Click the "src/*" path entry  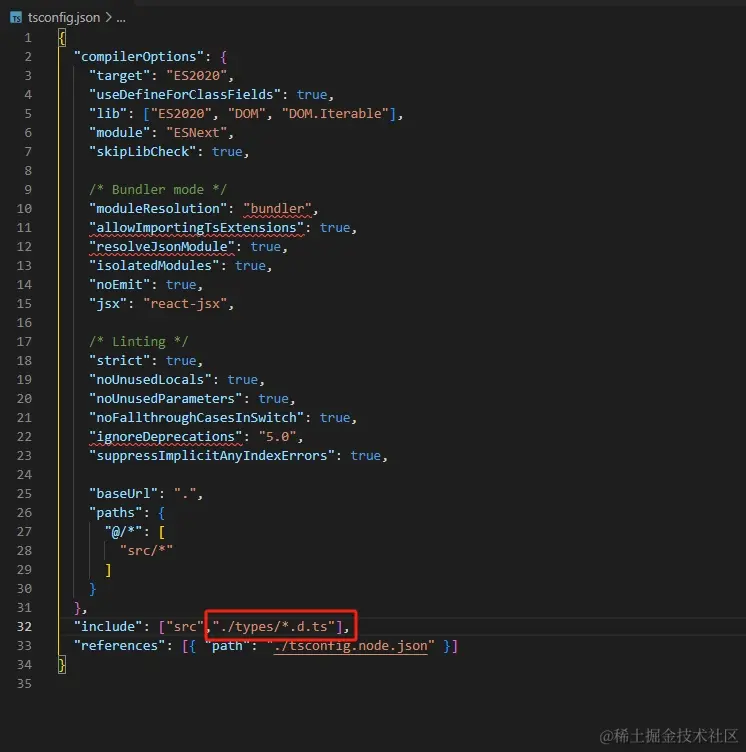146,551
